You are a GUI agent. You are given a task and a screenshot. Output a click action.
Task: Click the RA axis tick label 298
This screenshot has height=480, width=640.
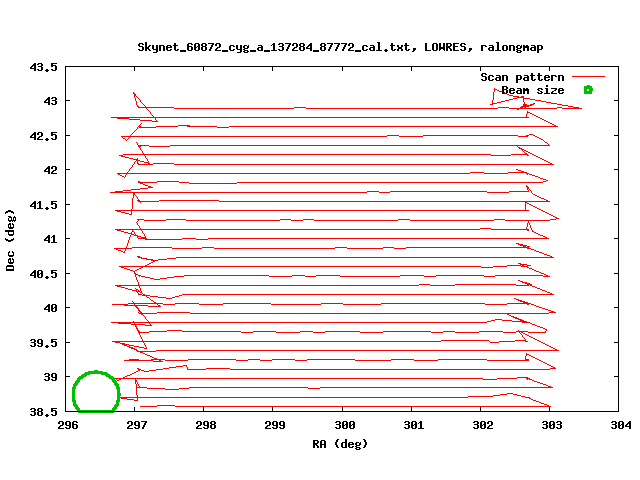[206, 425]
